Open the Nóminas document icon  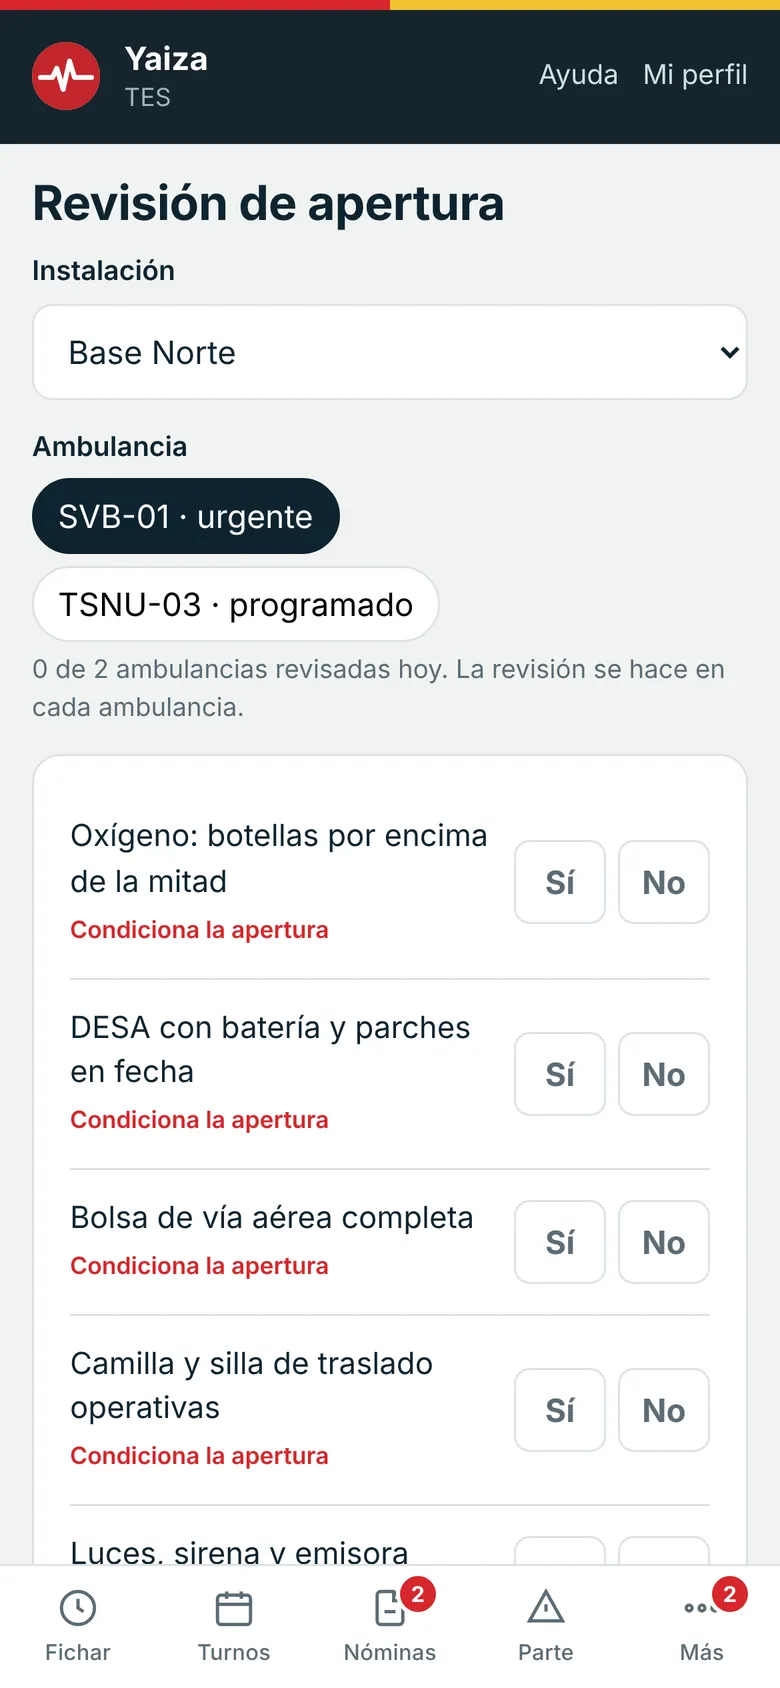[390, 1608]
